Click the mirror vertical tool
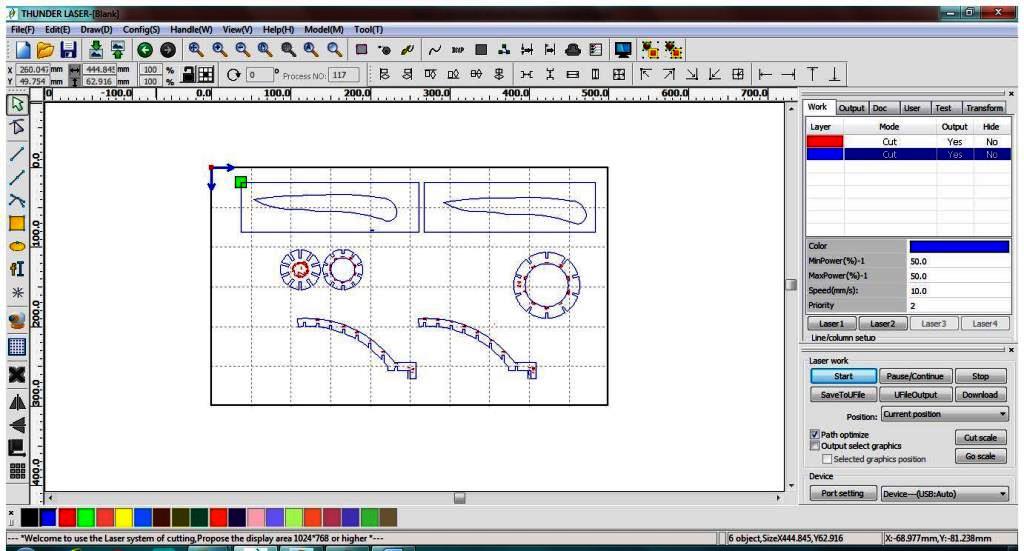 coord(17,426)
